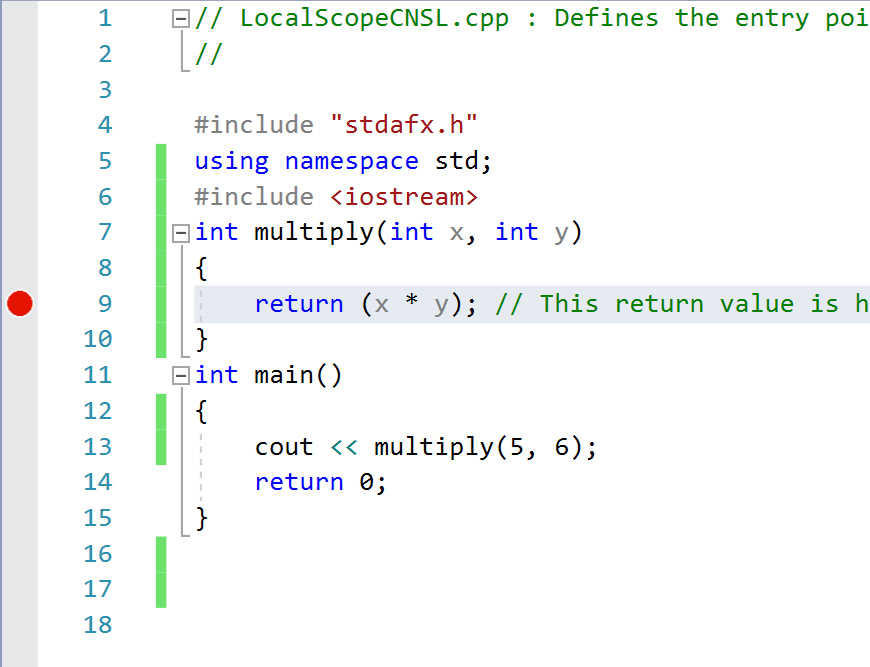This screenshot has height=667, width=870.
Task: Toggle a breakpoint on the return 0 line
Action: [x=19, y=481]
